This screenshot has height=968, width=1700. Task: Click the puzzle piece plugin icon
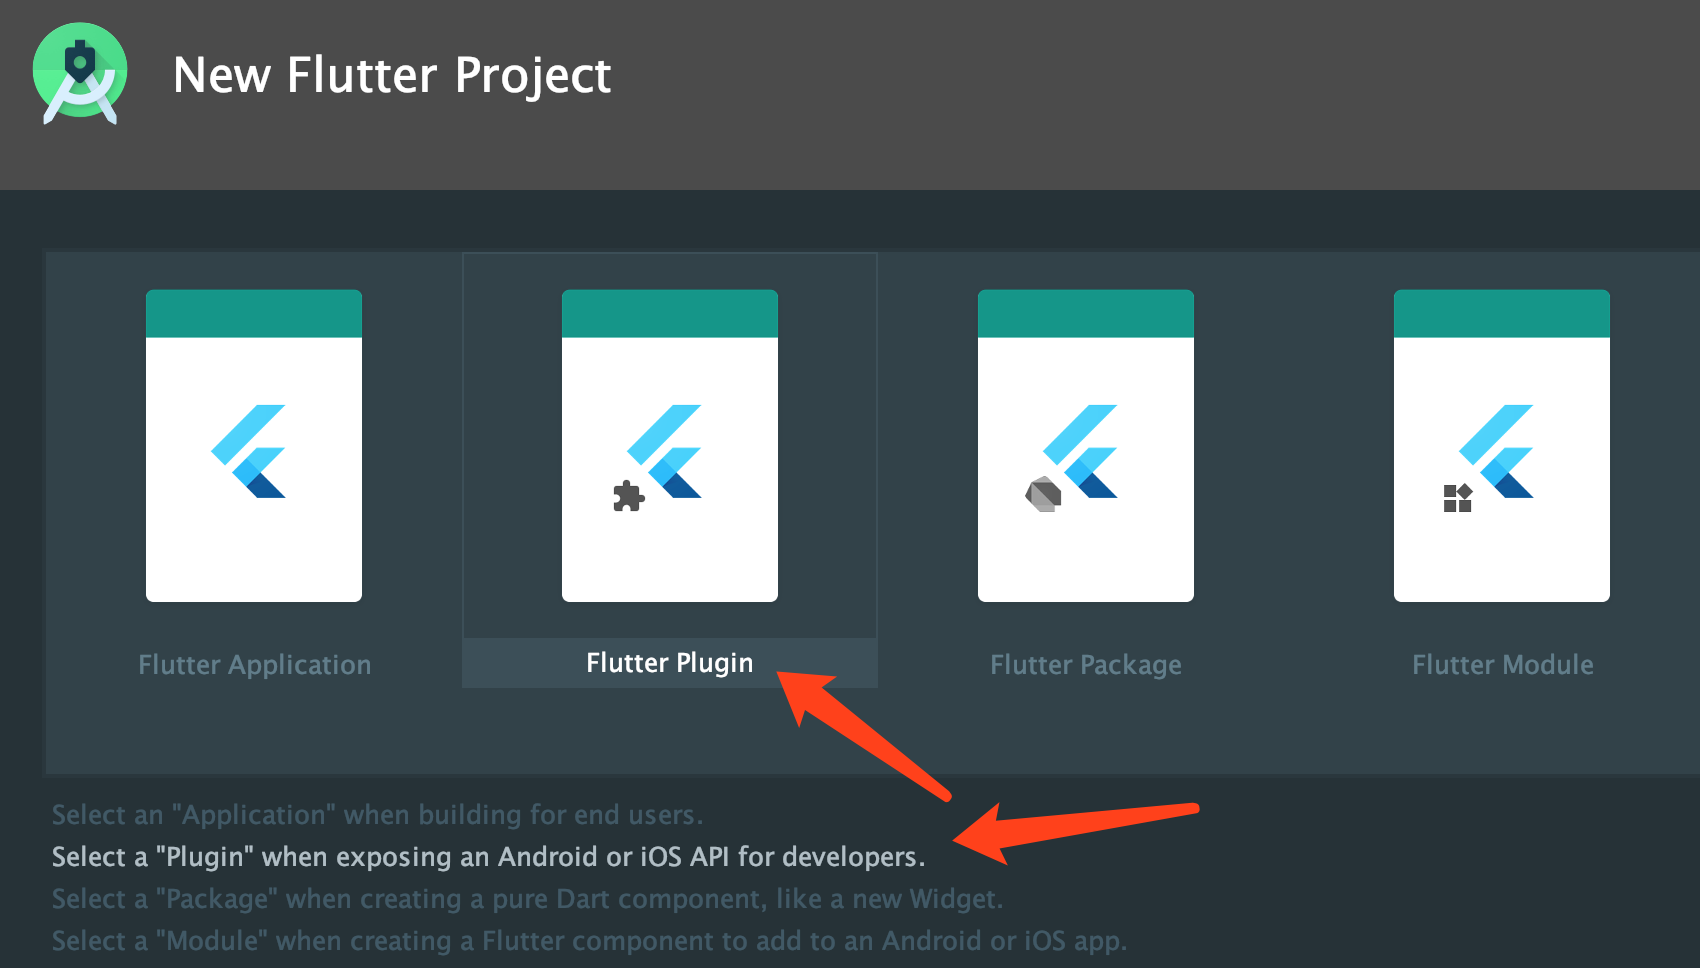pos(628,496)
